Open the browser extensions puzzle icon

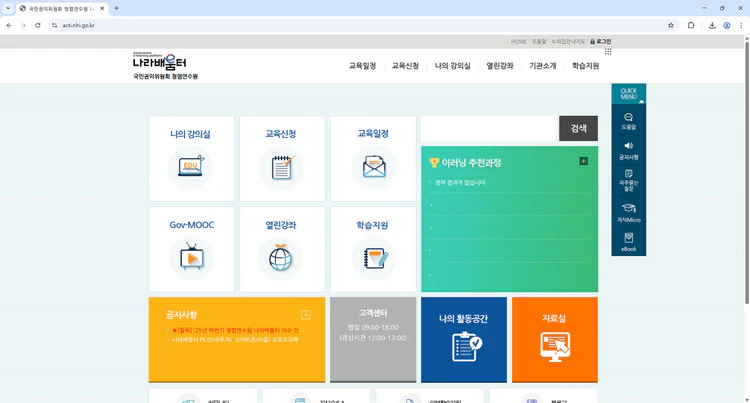pyautogui.click(x=691, y=25)
